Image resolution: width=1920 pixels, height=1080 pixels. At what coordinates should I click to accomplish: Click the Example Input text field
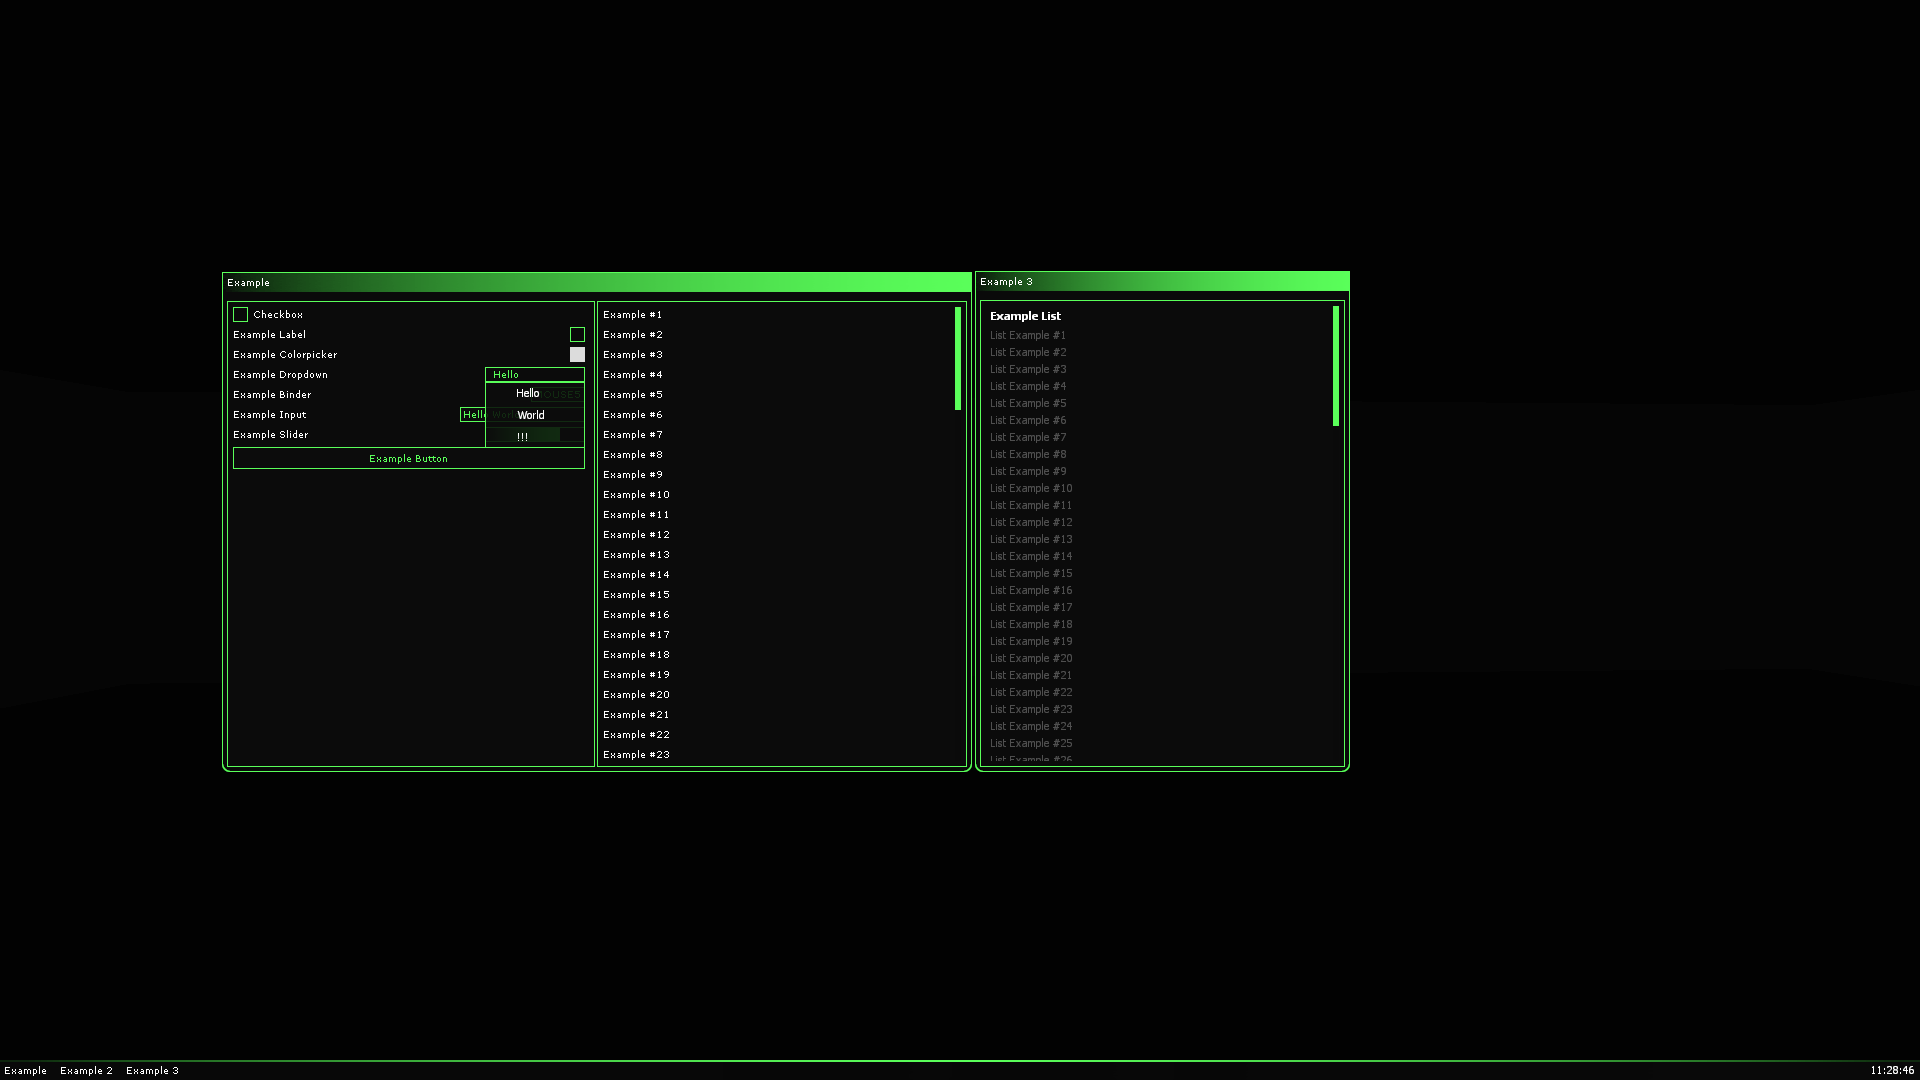click(x=473, y=414)
